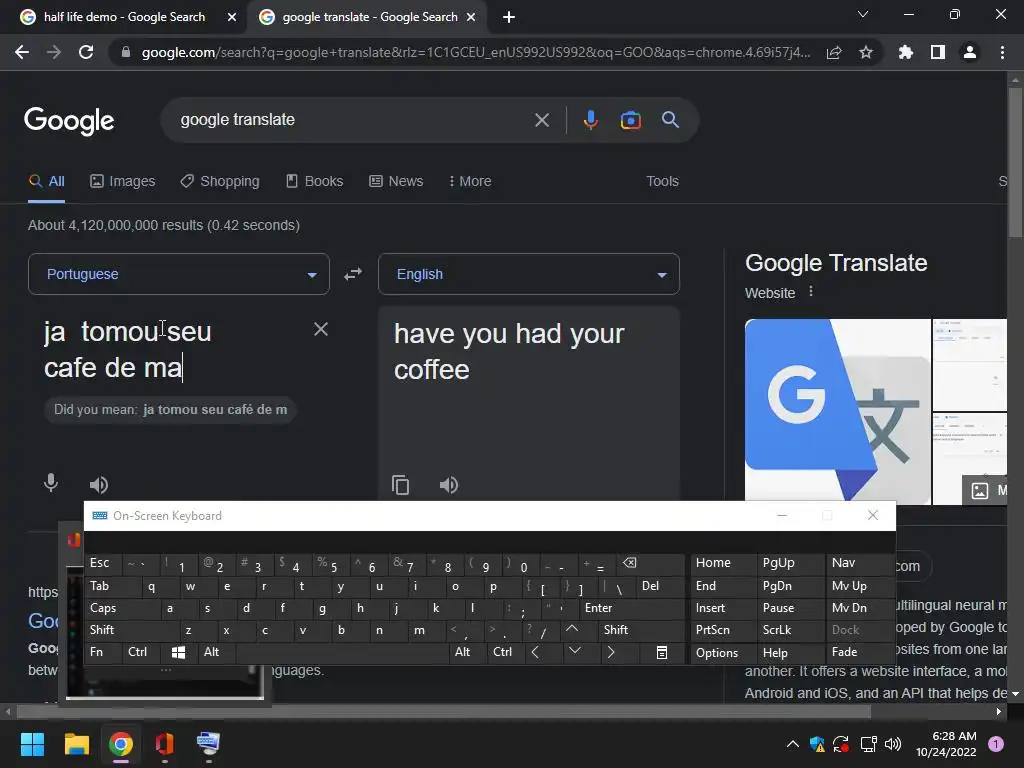This screenshot has height=768, width=1024.
Task: Select the Shopping search tab
Action: 220,181
